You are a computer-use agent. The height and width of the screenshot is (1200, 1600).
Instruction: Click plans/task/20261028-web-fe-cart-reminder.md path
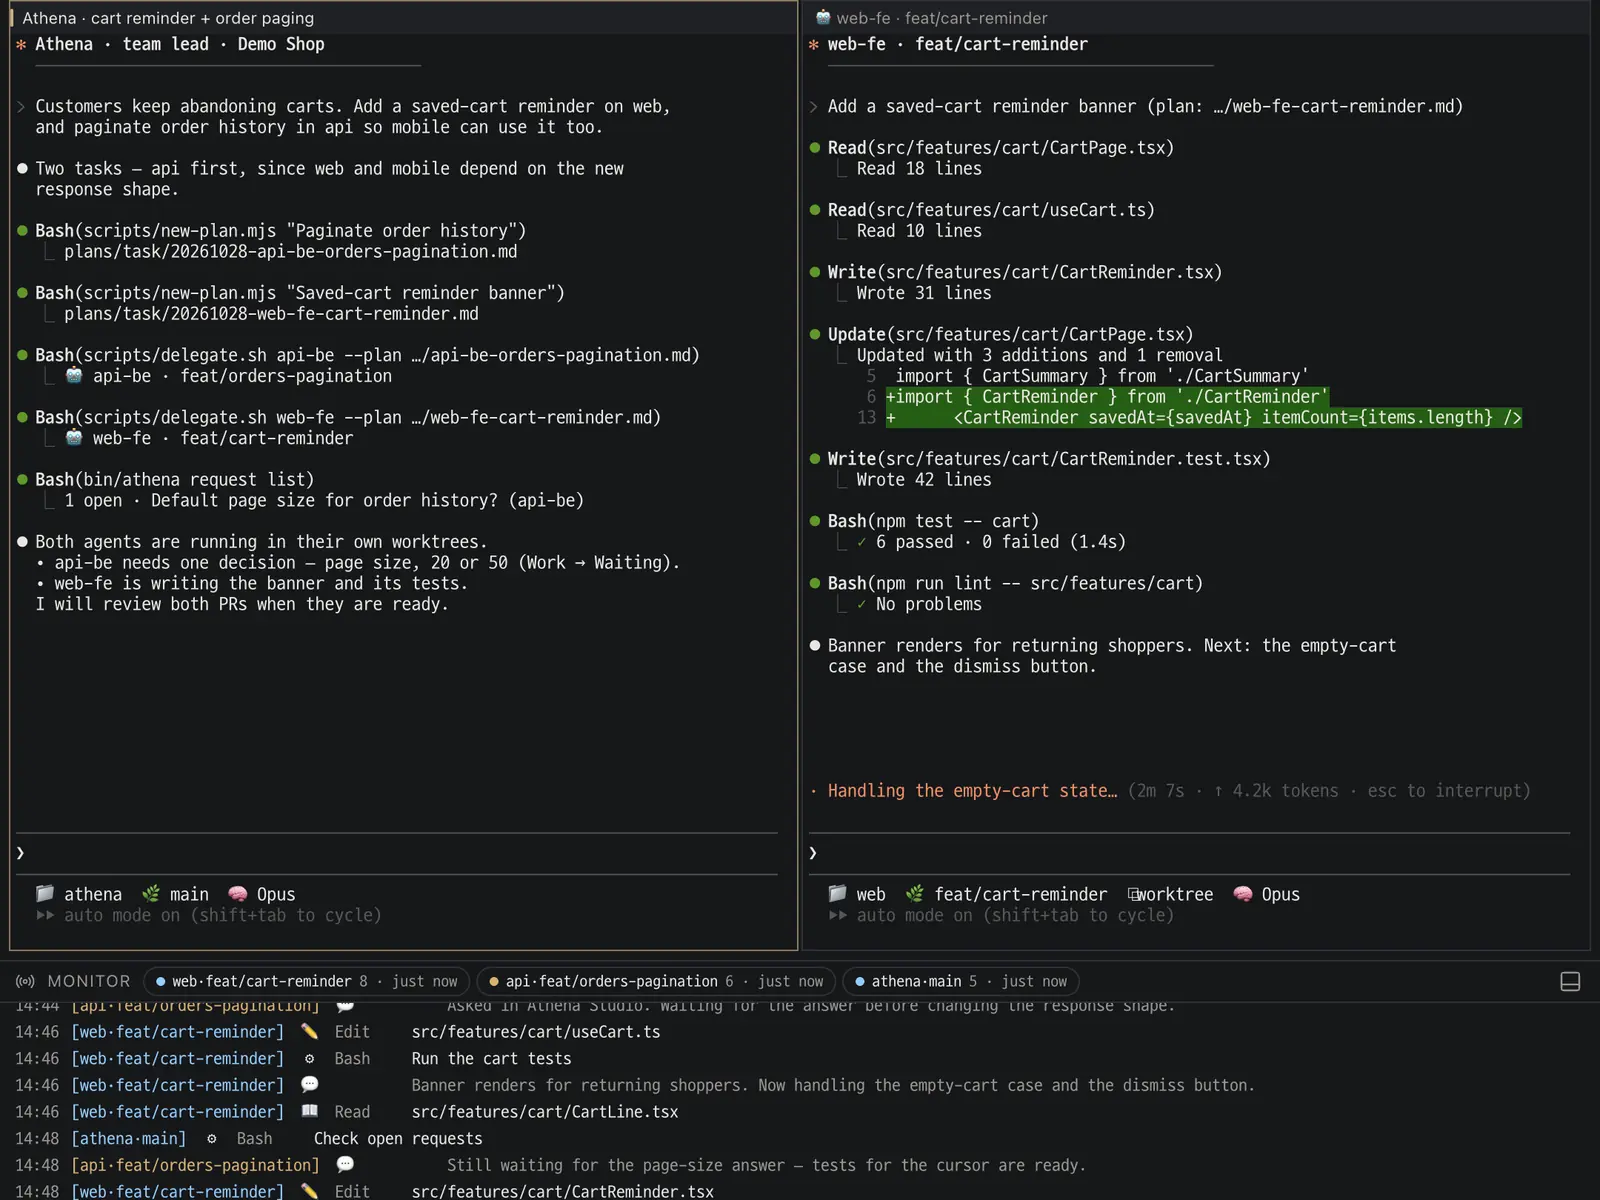pos(271,314)
